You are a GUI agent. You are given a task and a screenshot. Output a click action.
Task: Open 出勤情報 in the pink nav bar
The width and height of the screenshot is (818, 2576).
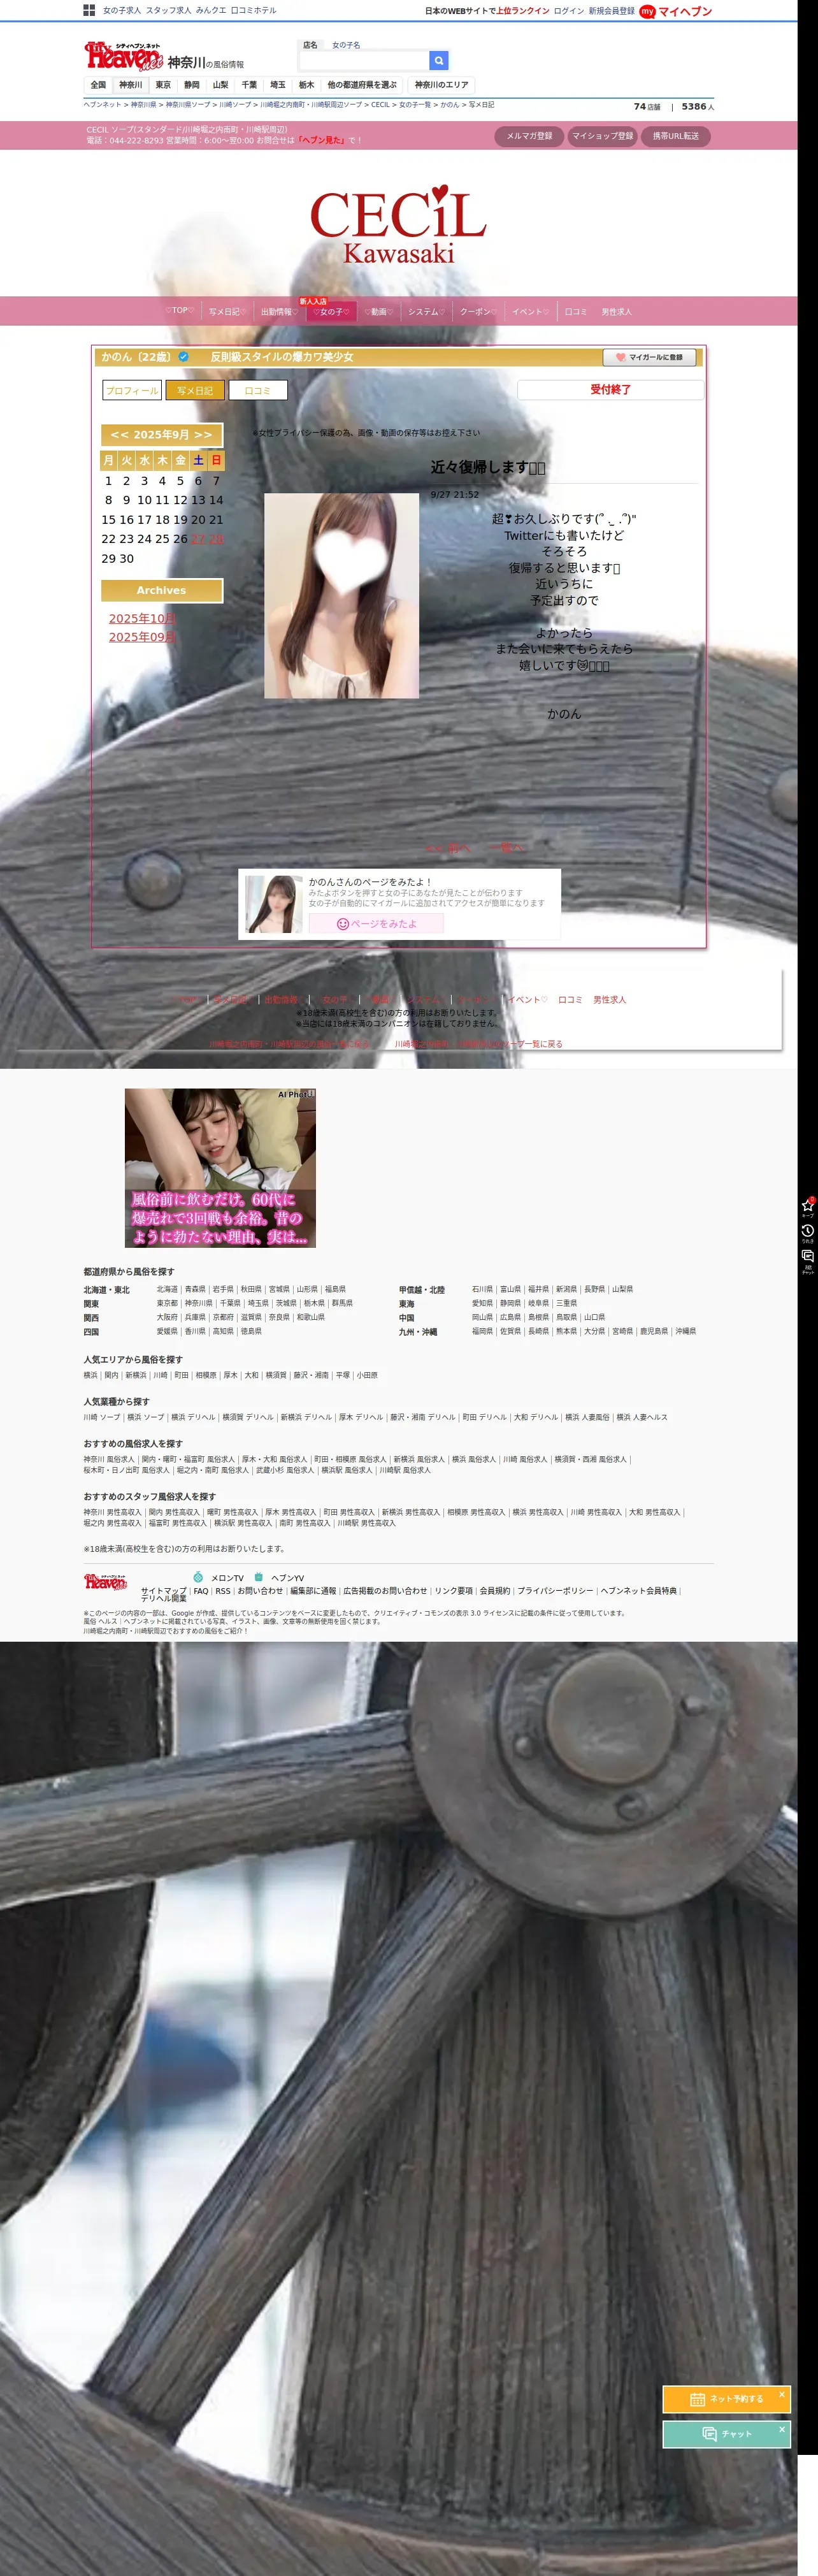click(x=279, y=312)
